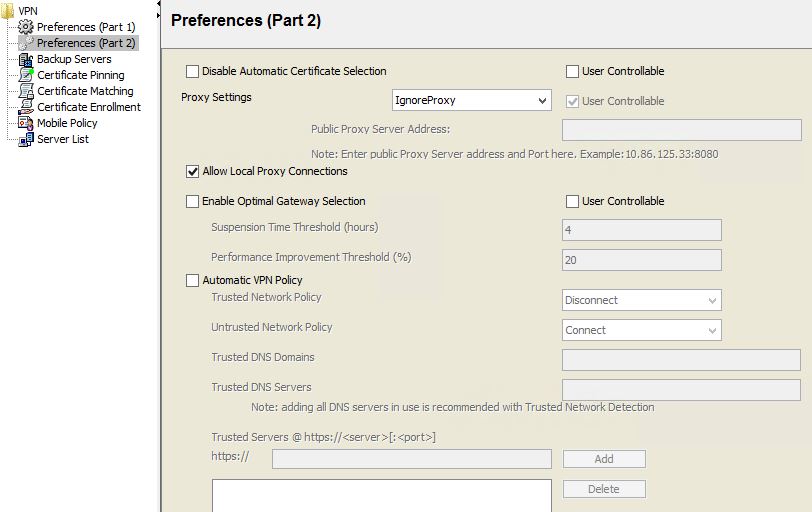Image resolution: width=812 pixels, height=512 pixels.
Task: Open Trusted Network Policy dropdown
Action: click(x=642, y=300)
